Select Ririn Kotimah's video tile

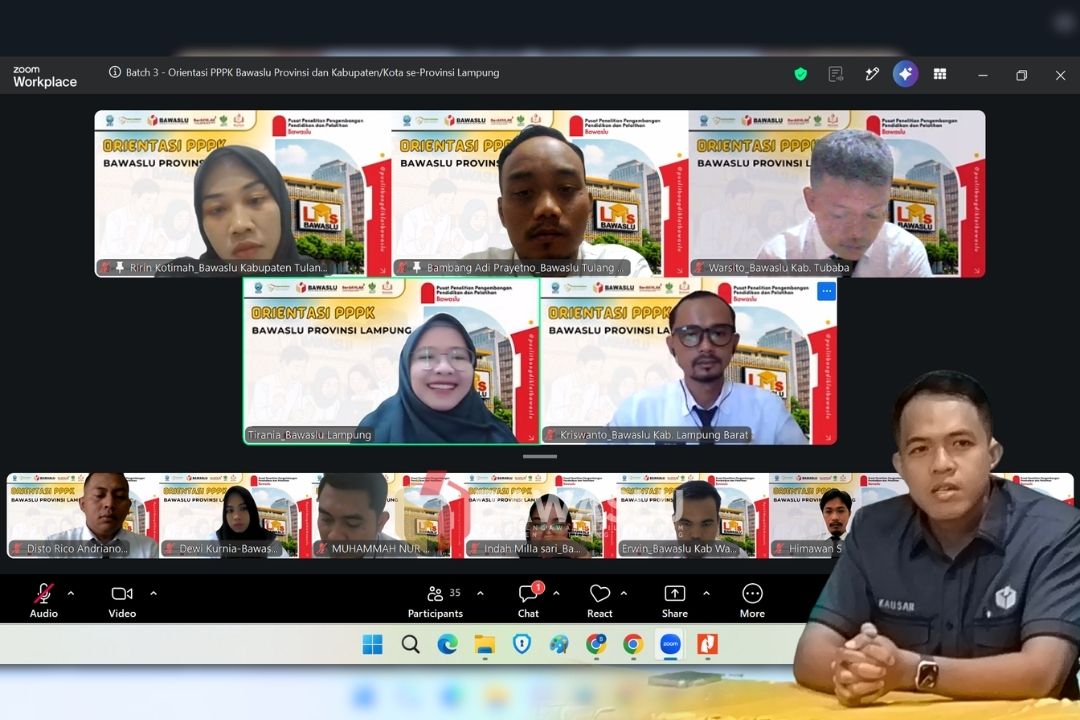242,194
